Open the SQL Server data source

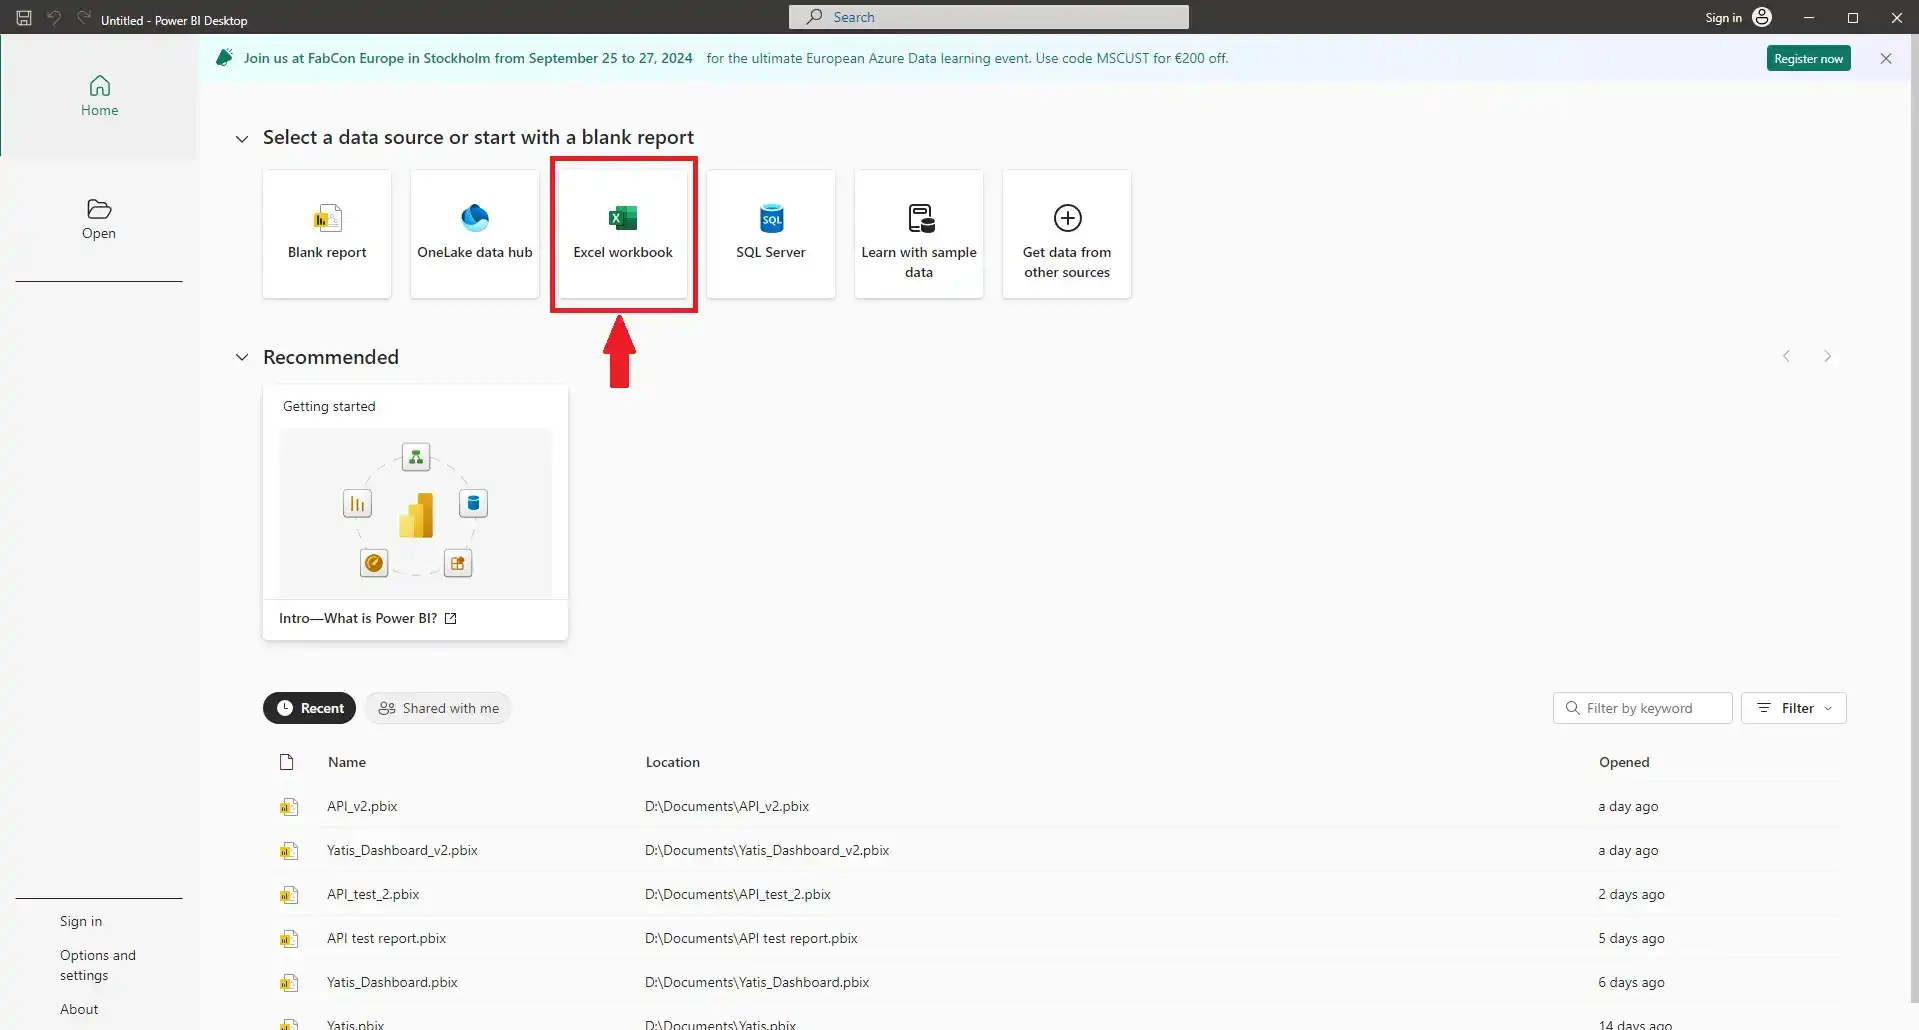(770, 233)
